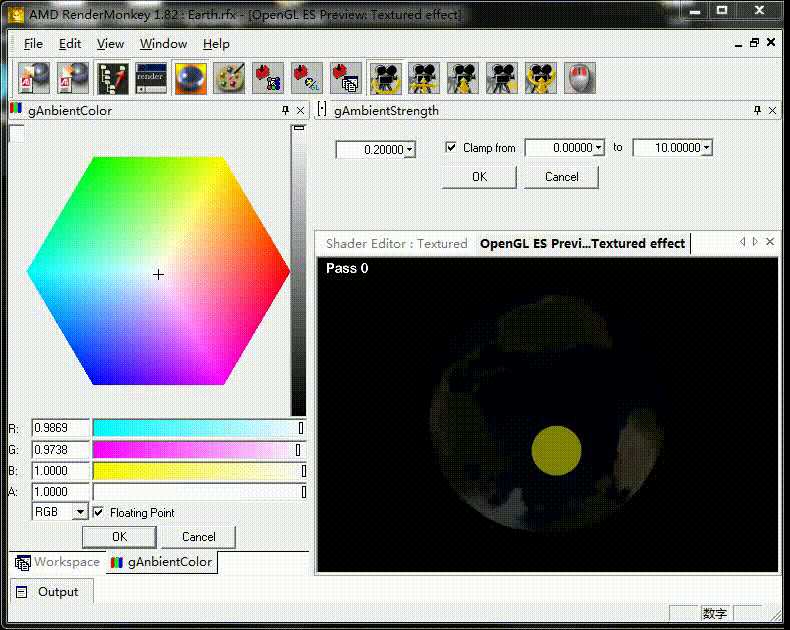Viewport: 790px width, 630px height.
Task: Open the File menu
Action: [33, 44]
